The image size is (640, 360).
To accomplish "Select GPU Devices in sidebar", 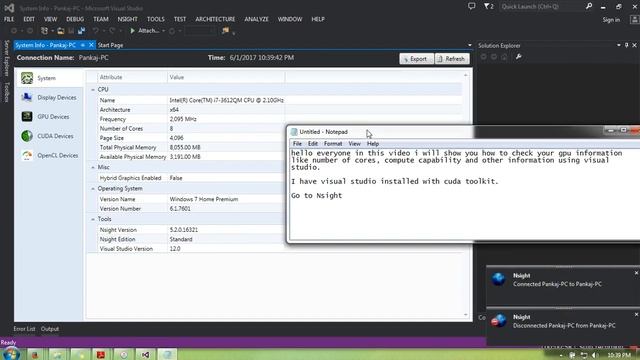I will 49,117.
